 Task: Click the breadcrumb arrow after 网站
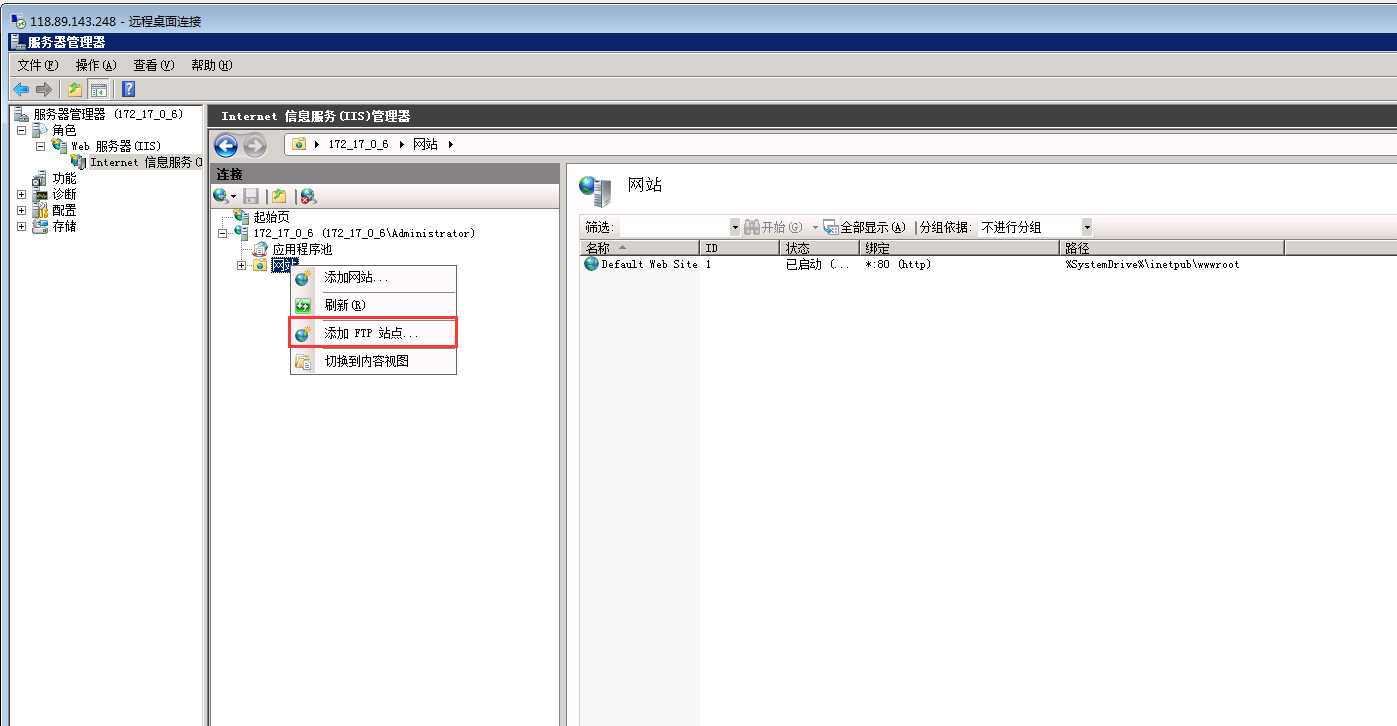451,144
